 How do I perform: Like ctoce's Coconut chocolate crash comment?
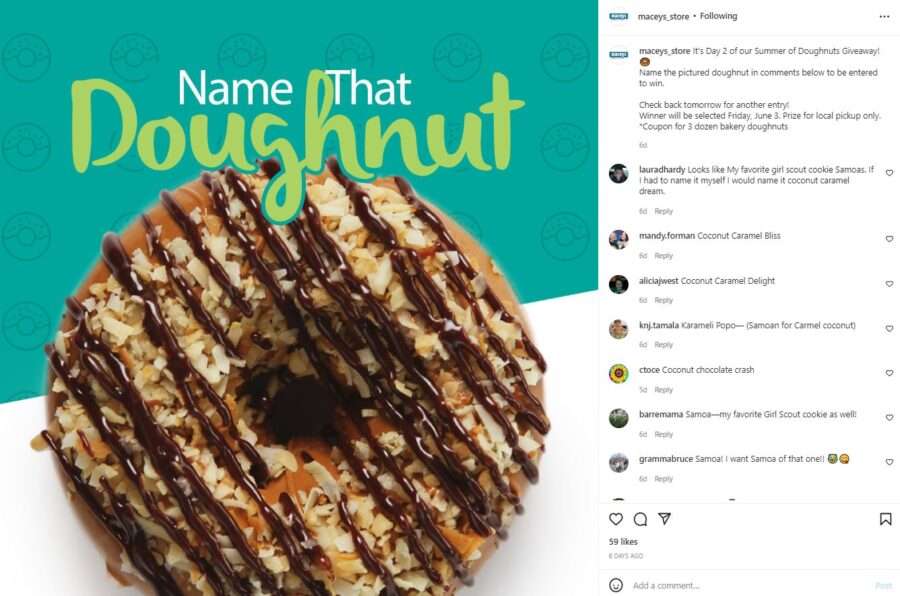pos(889,373)
